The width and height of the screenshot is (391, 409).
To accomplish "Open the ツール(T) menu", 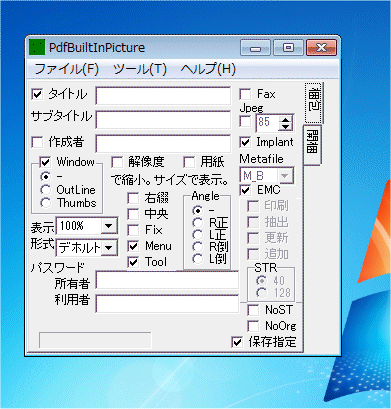I will pyautogui.click(x=140, y=69).
